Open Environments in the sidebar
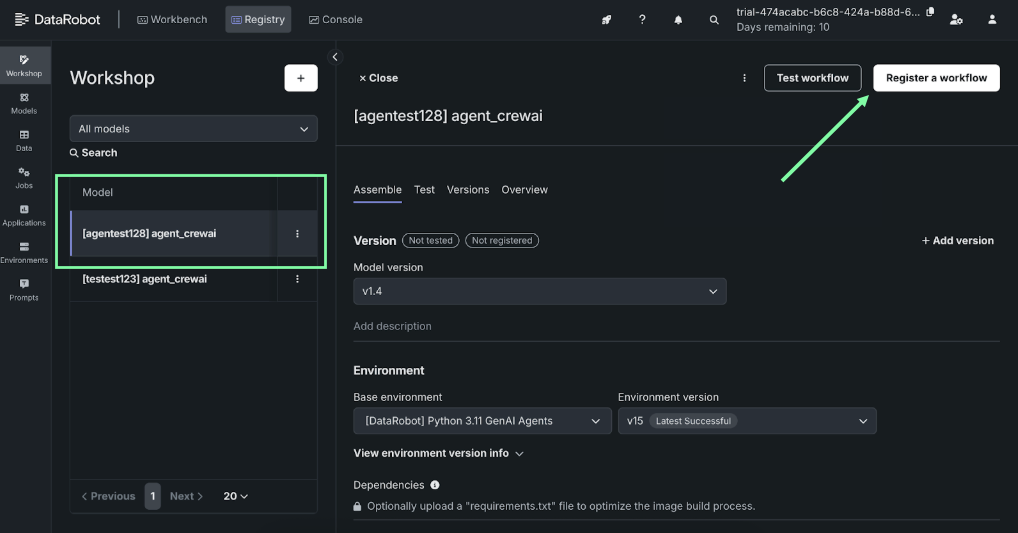This screenshot has height=533, width=1018. (x=24, y=252)
